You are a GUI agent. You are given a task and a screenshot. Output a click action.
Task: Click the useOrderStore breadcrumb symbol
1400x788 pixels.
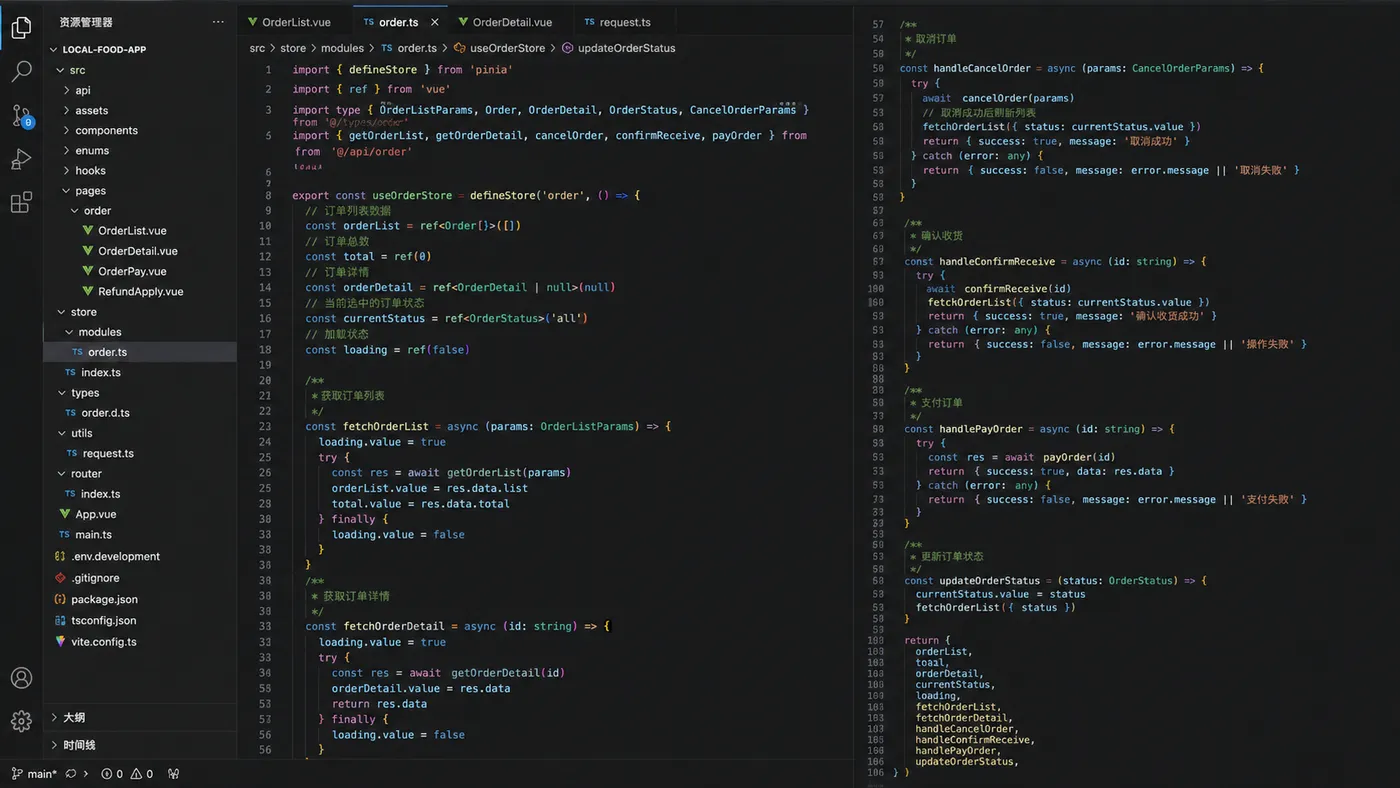pos(500,48)
